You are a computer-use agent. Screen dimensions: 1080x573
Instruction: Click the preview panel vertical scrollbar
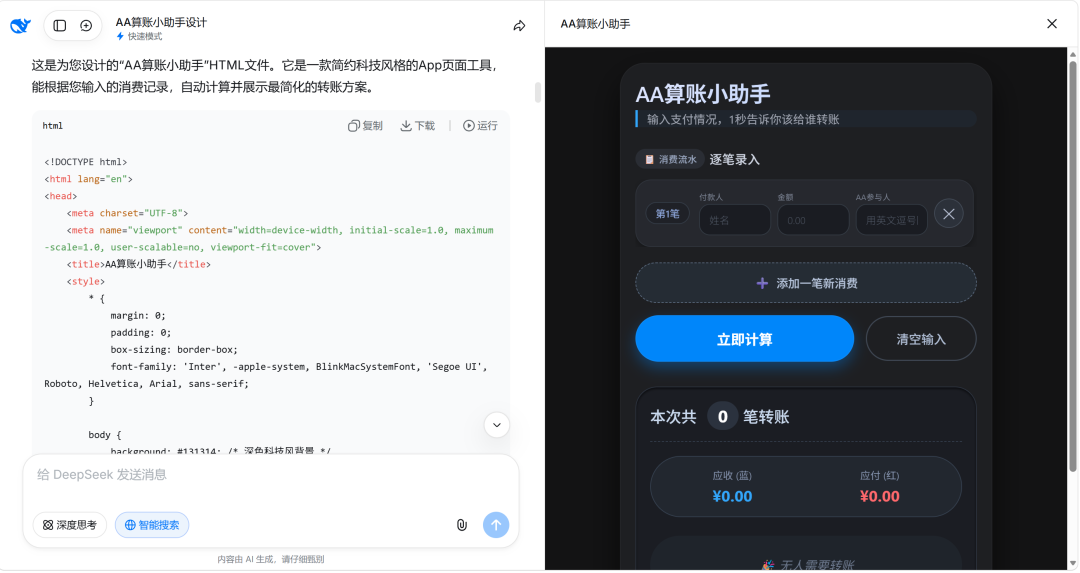[x=1072, y=265]
